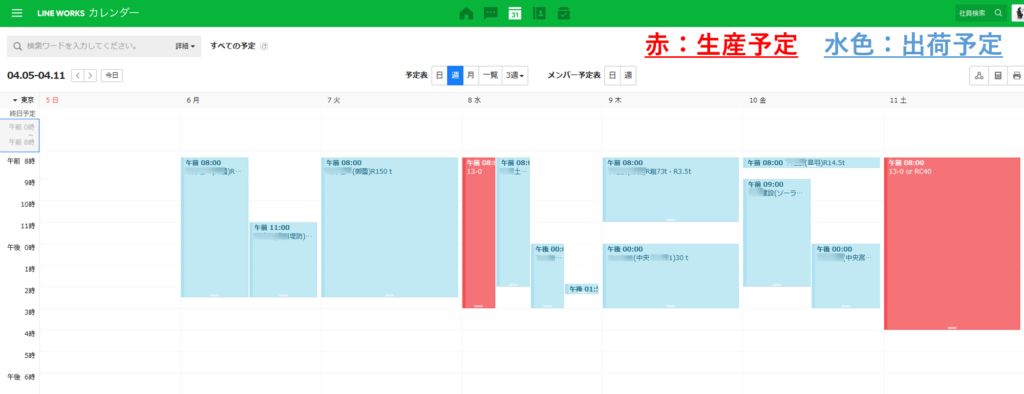Open Wednesday's red 13-0 production event
This screenshot has width=1024, height=394.
(x=479, y=233)
